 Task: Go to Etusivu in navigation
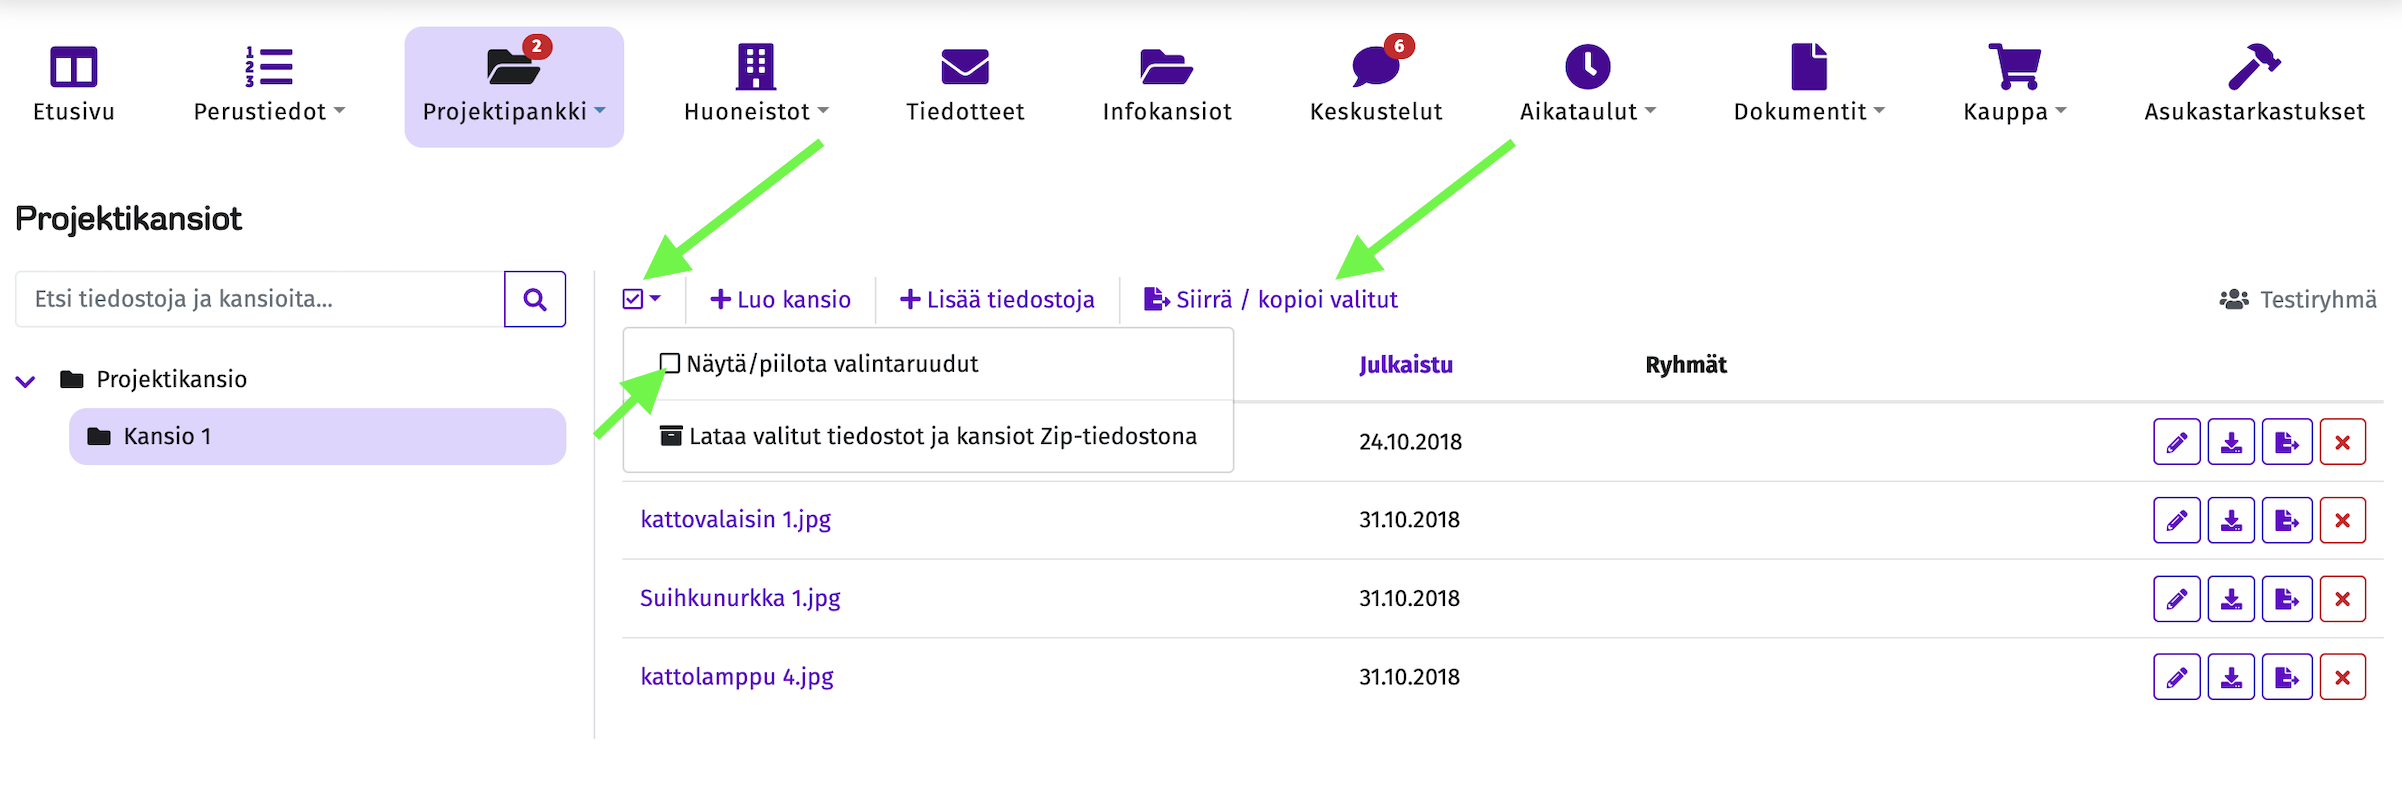tap(74, 85)
